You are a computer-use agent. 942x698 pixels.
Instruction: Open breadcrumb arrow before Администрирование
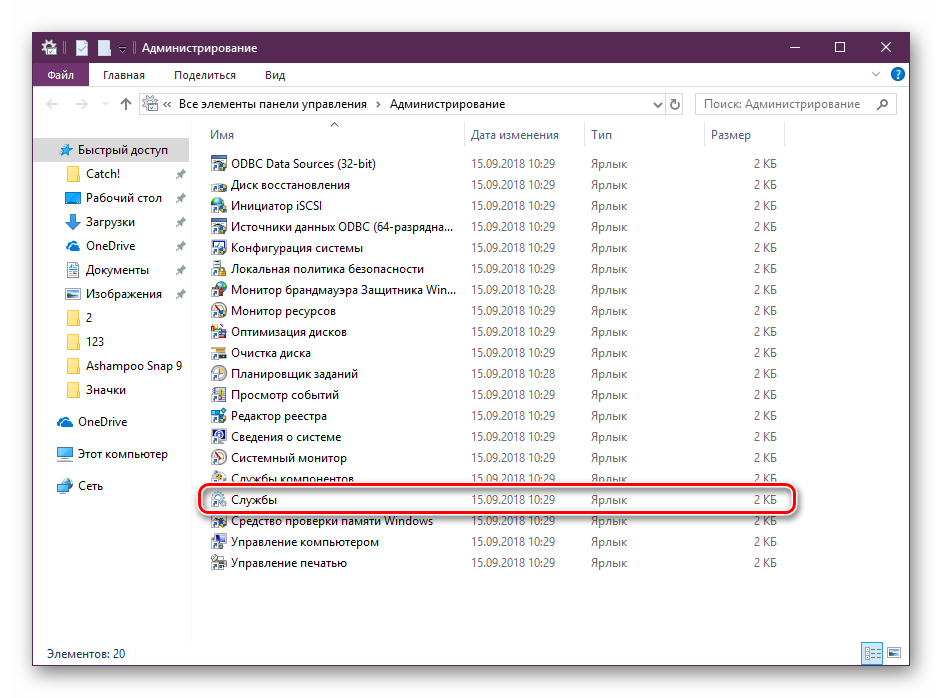378,105
